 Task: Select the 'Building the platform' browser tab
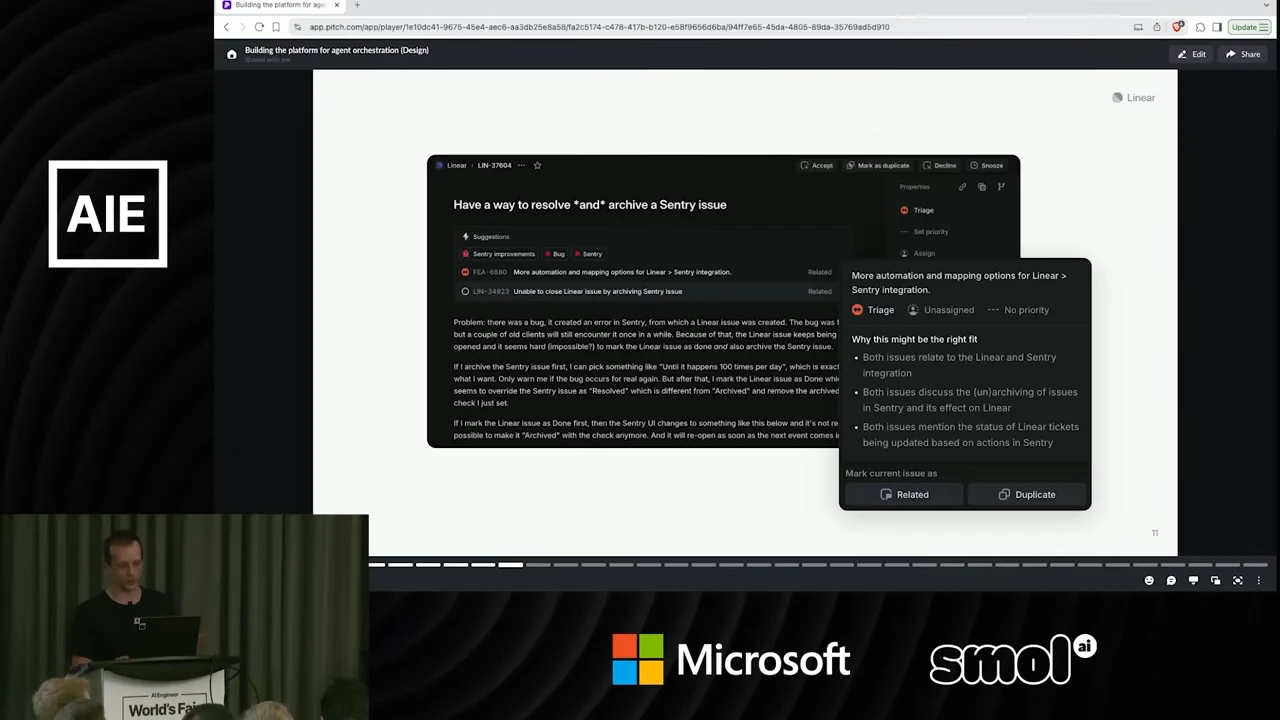tap(282, 5)
